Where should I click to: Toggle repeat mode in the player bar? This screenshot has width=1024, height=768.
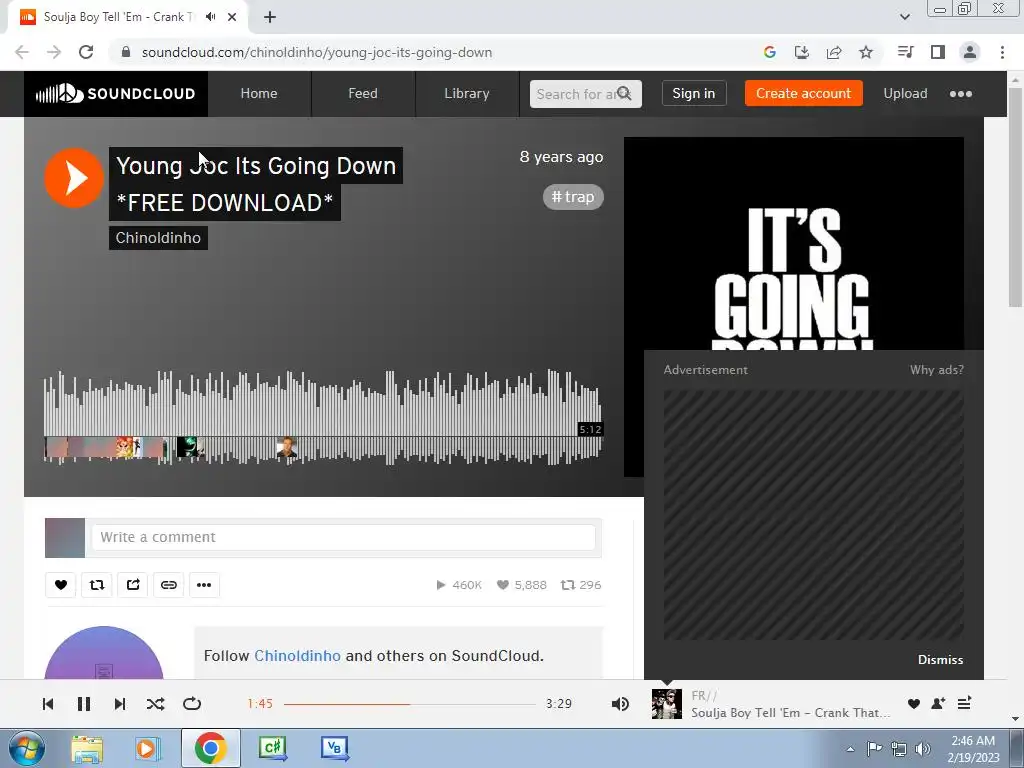coord(192,704)
